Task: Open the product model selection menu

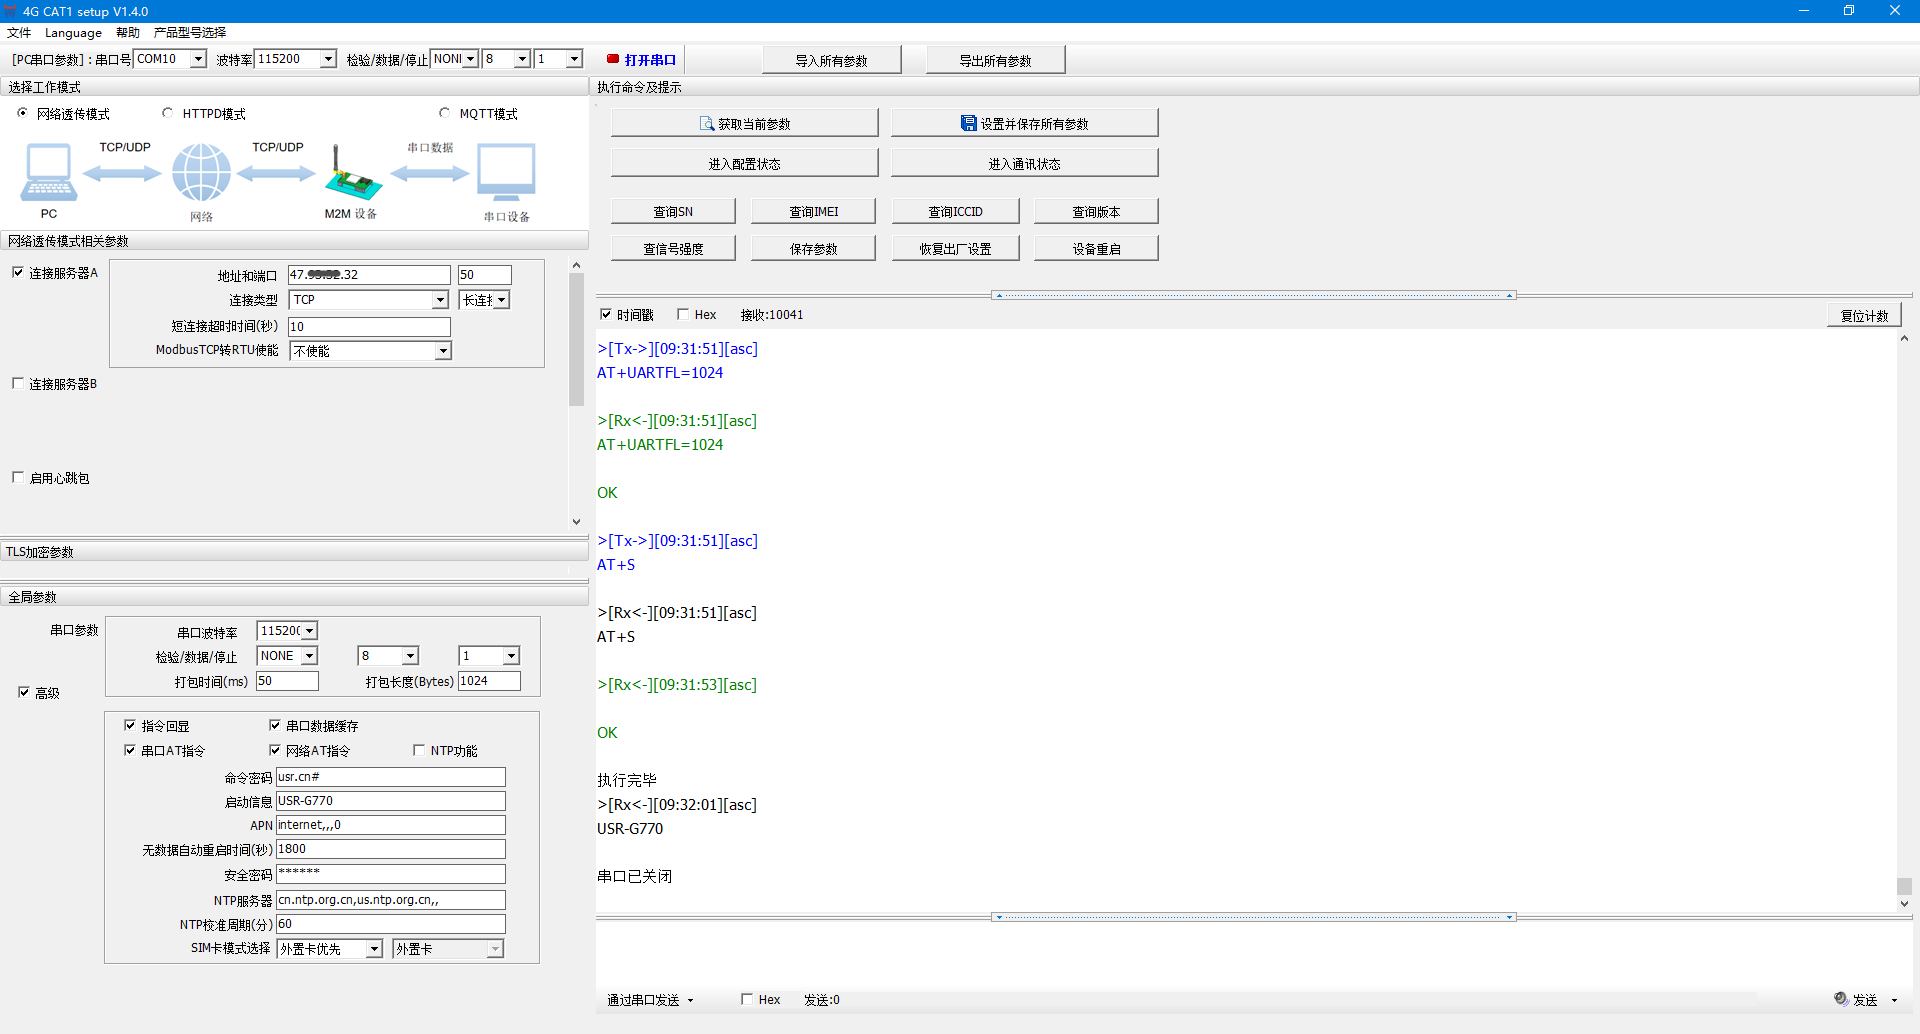Action: (189, 32)
